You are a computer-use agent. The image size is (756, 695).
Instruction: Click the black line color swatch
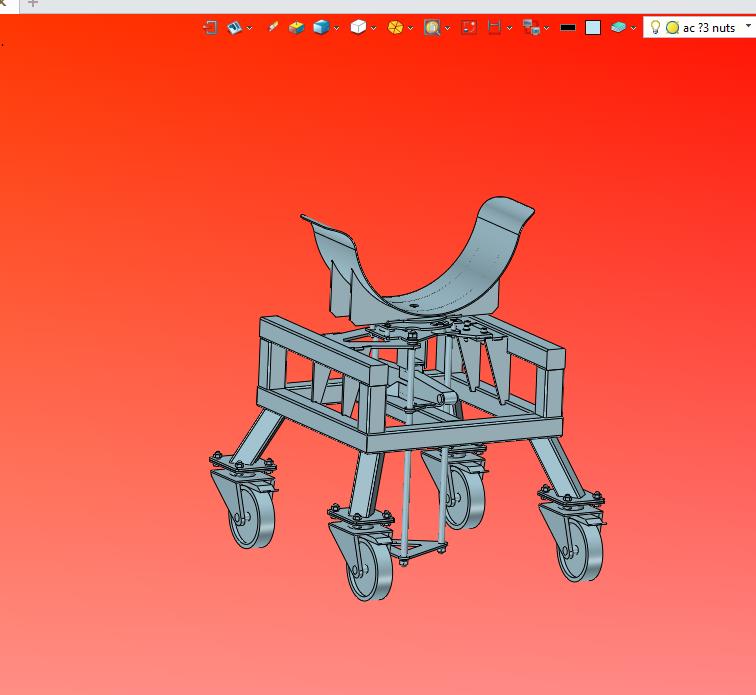coord(568,28)
